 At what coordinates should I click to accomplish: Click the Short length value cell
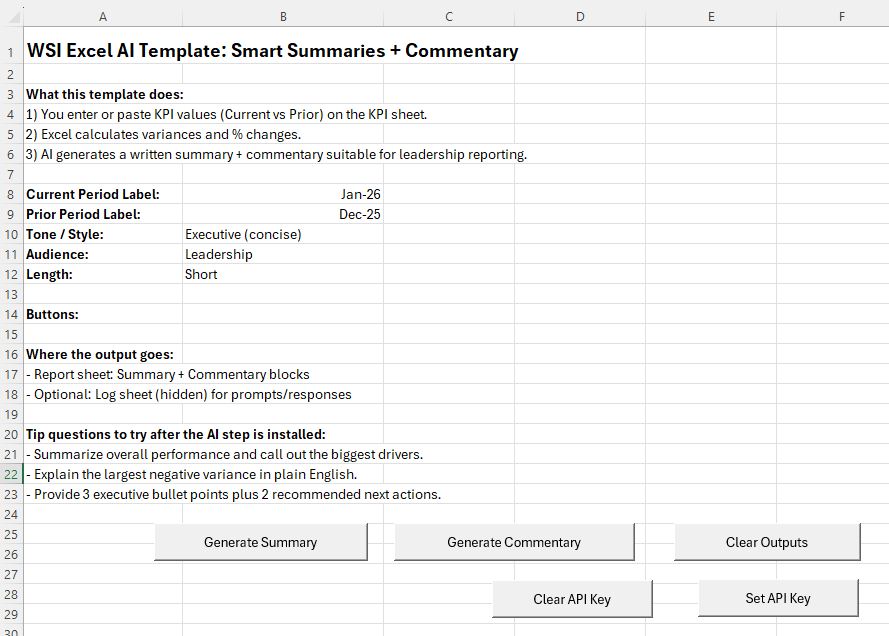tap(283, 274)
